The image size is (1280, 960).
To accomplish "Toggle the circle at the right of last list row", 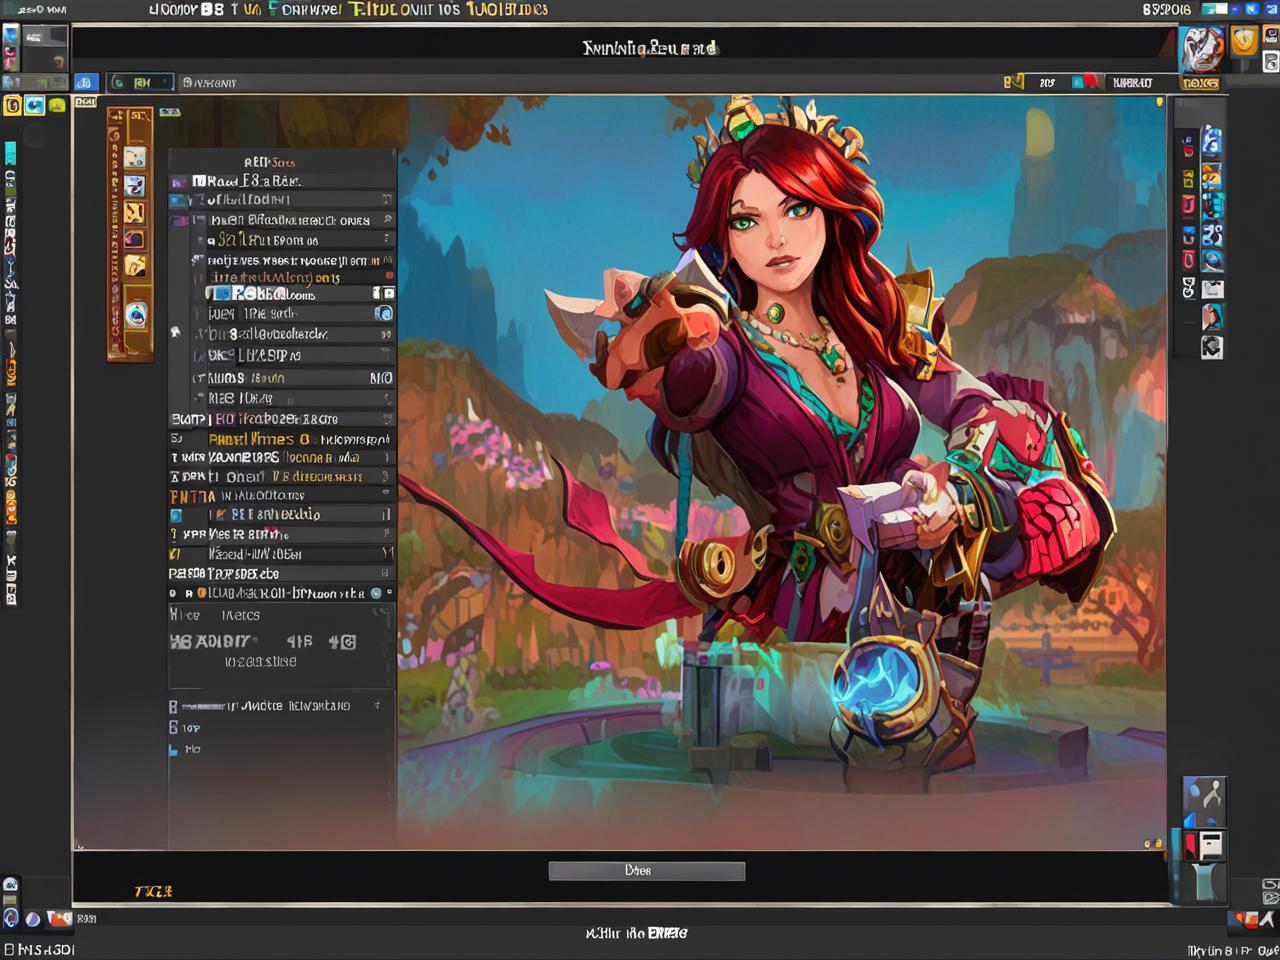I will coord(376,593).
